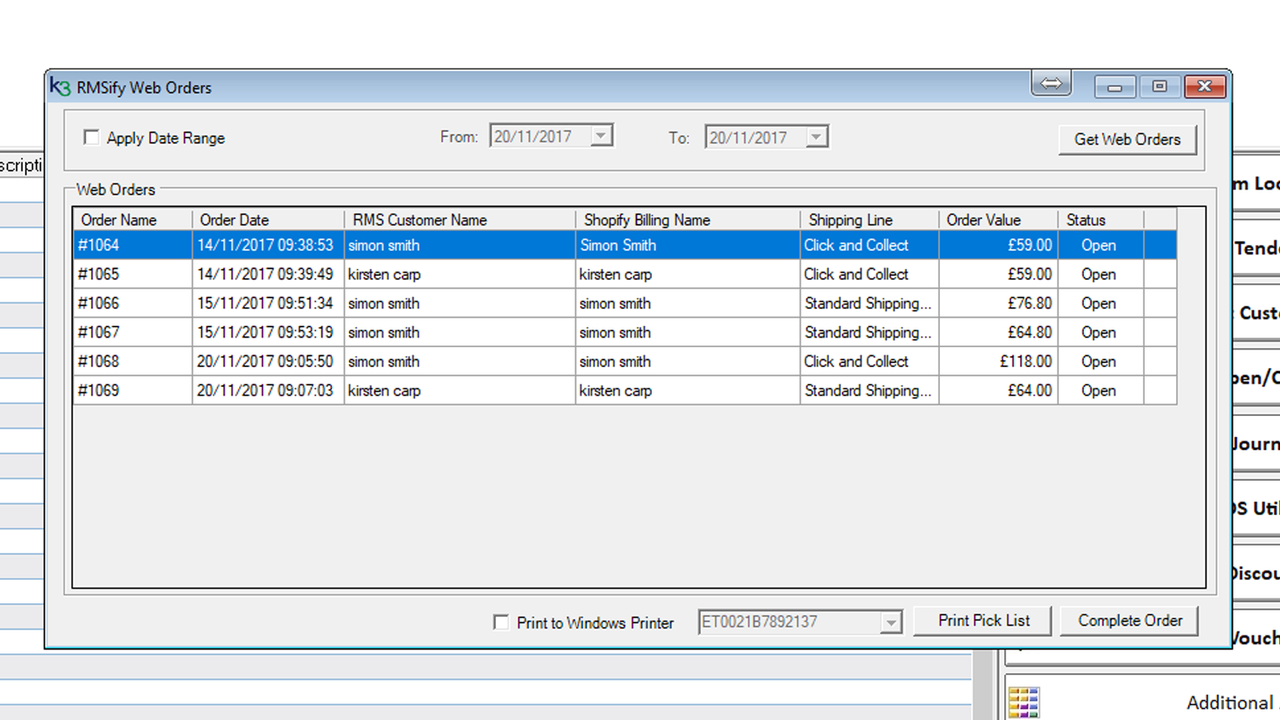
Task: Select order #1064 row
Action: 625,245
